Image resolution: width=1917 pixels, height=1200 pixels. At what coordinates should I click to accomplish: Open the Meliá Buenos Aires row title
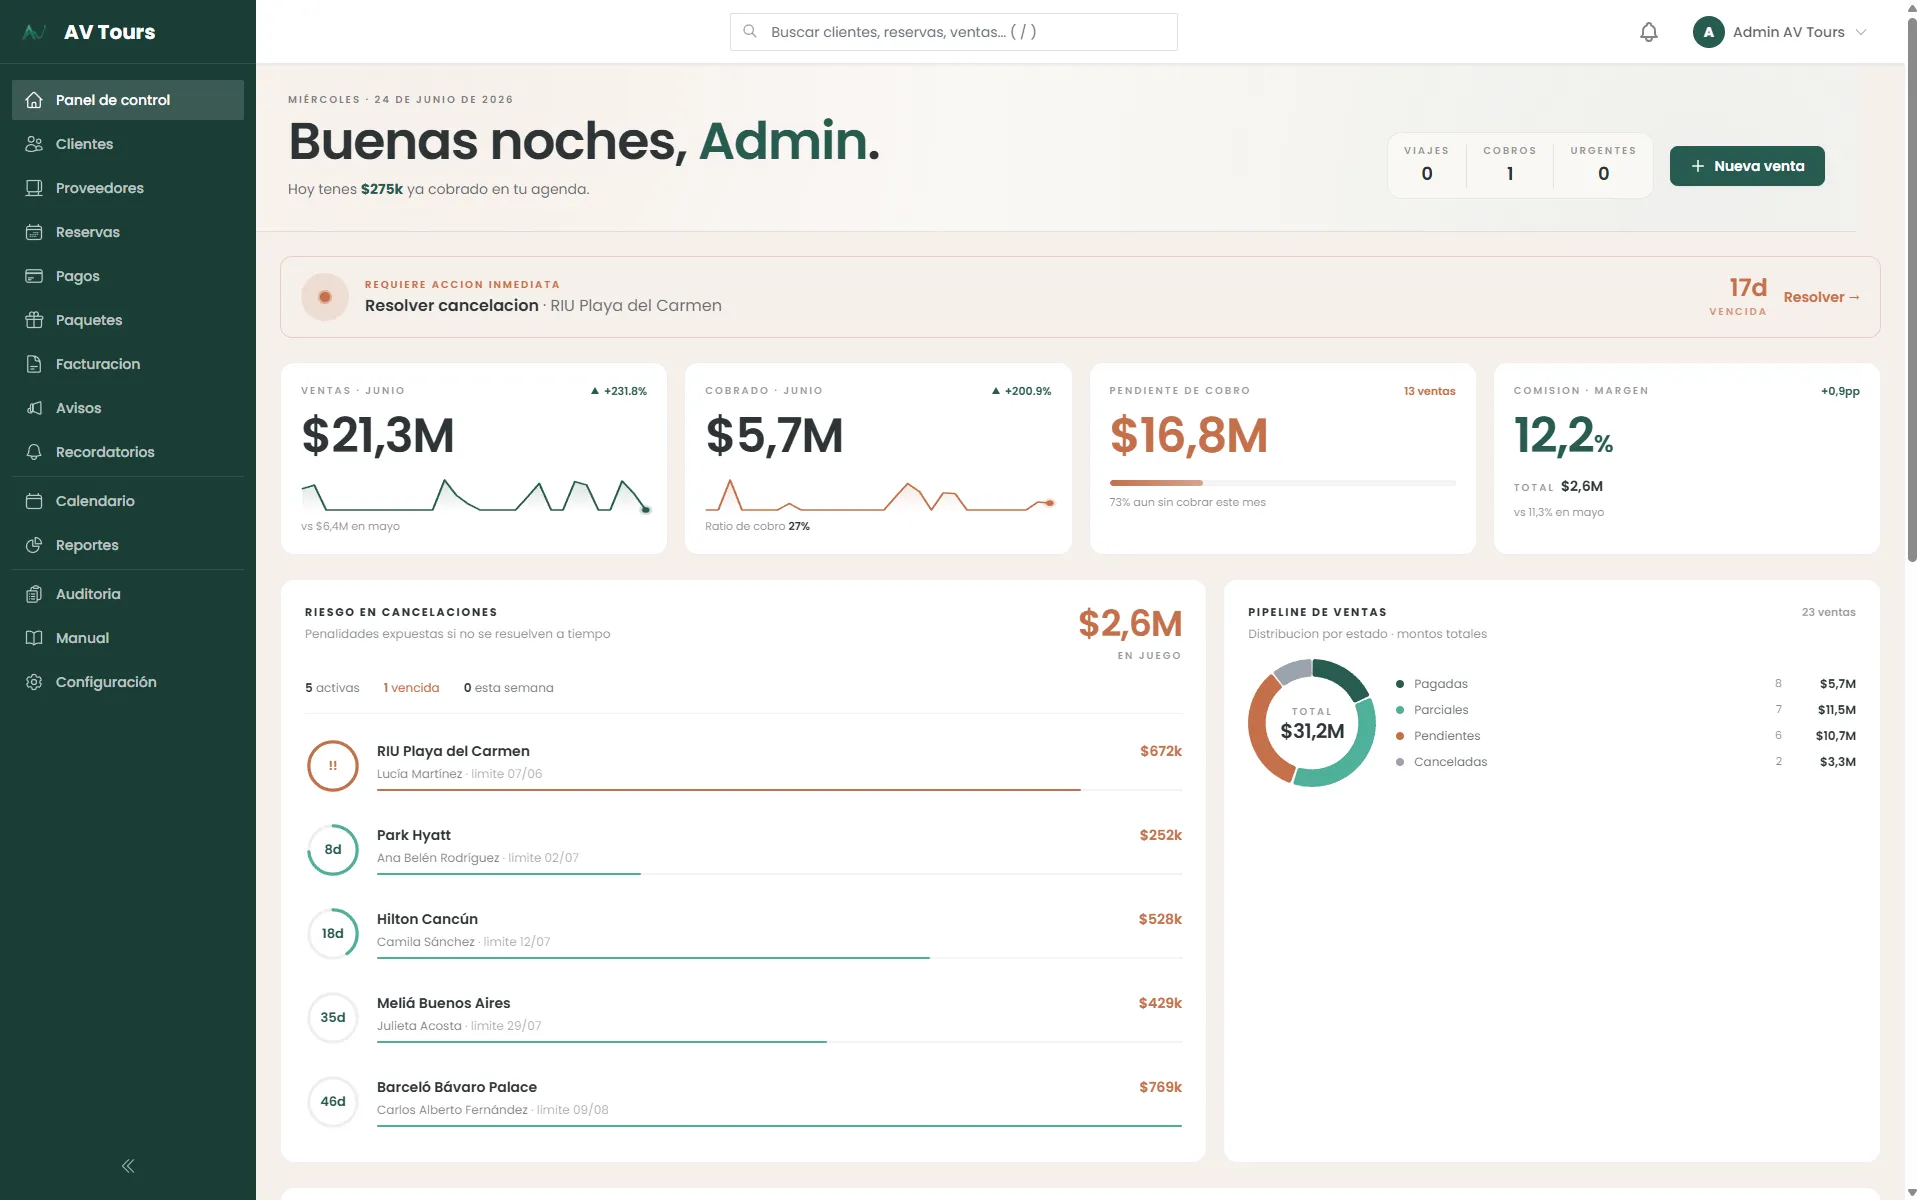click(443, 1003)
